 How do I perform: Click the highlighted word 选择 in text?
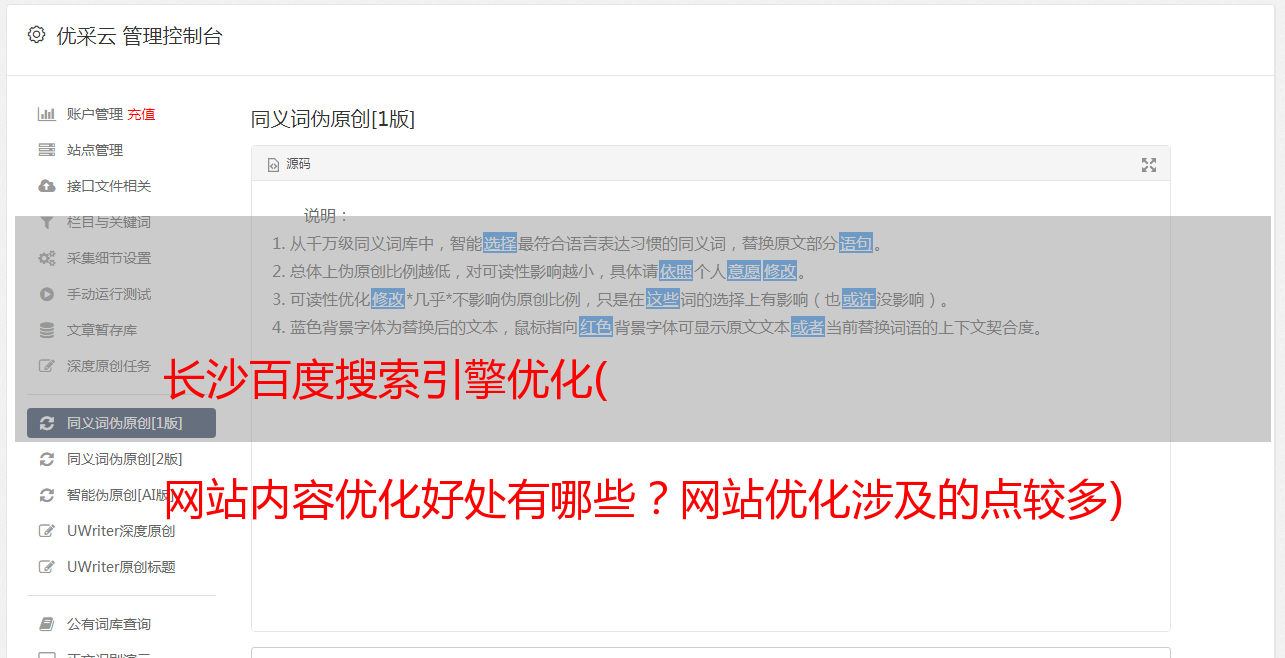click(x=500, y=243)
